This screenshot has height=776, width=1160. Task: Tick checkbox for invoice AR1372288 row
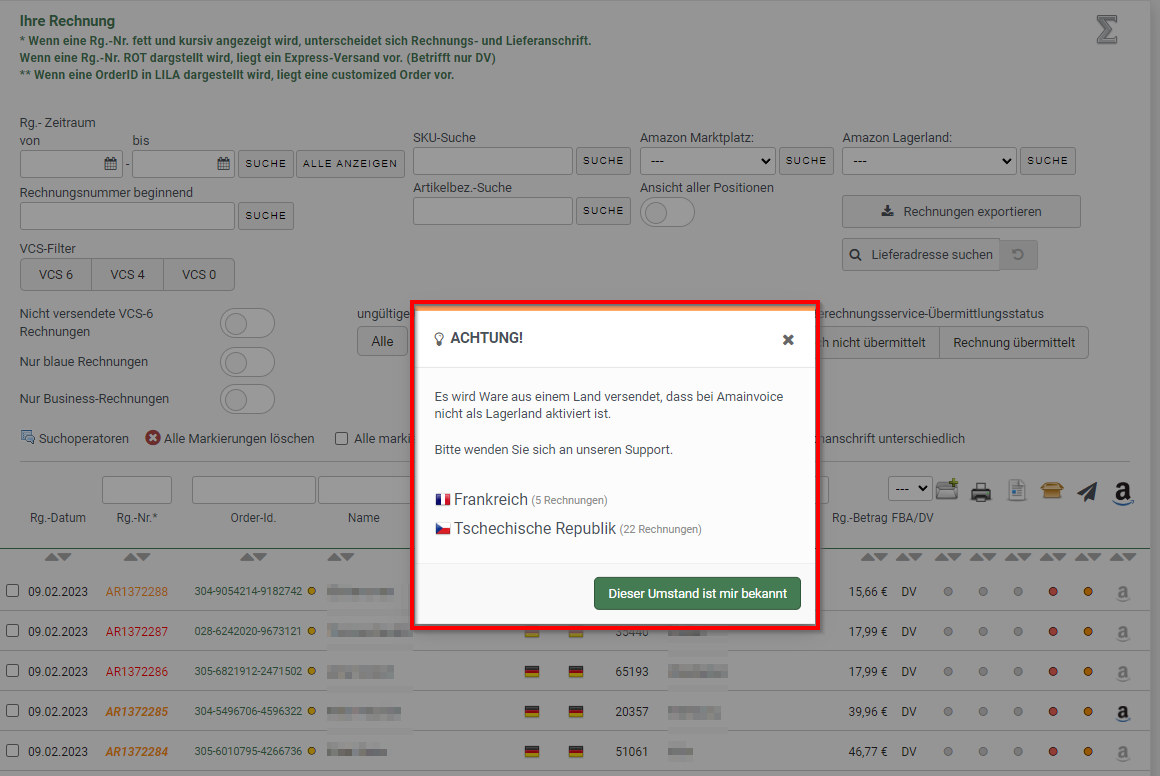pos(13,591)
